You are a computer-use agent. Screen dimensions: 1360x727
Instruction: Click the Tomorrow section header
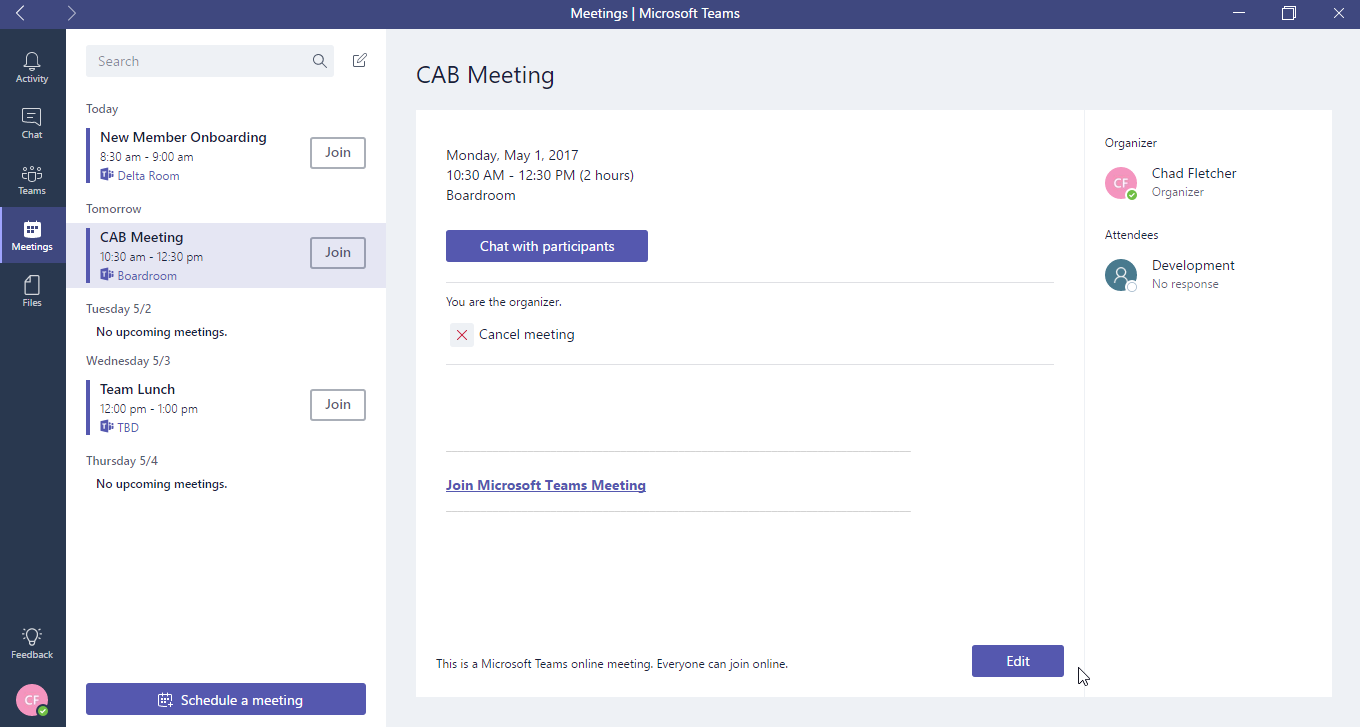[x=114, y=209]
